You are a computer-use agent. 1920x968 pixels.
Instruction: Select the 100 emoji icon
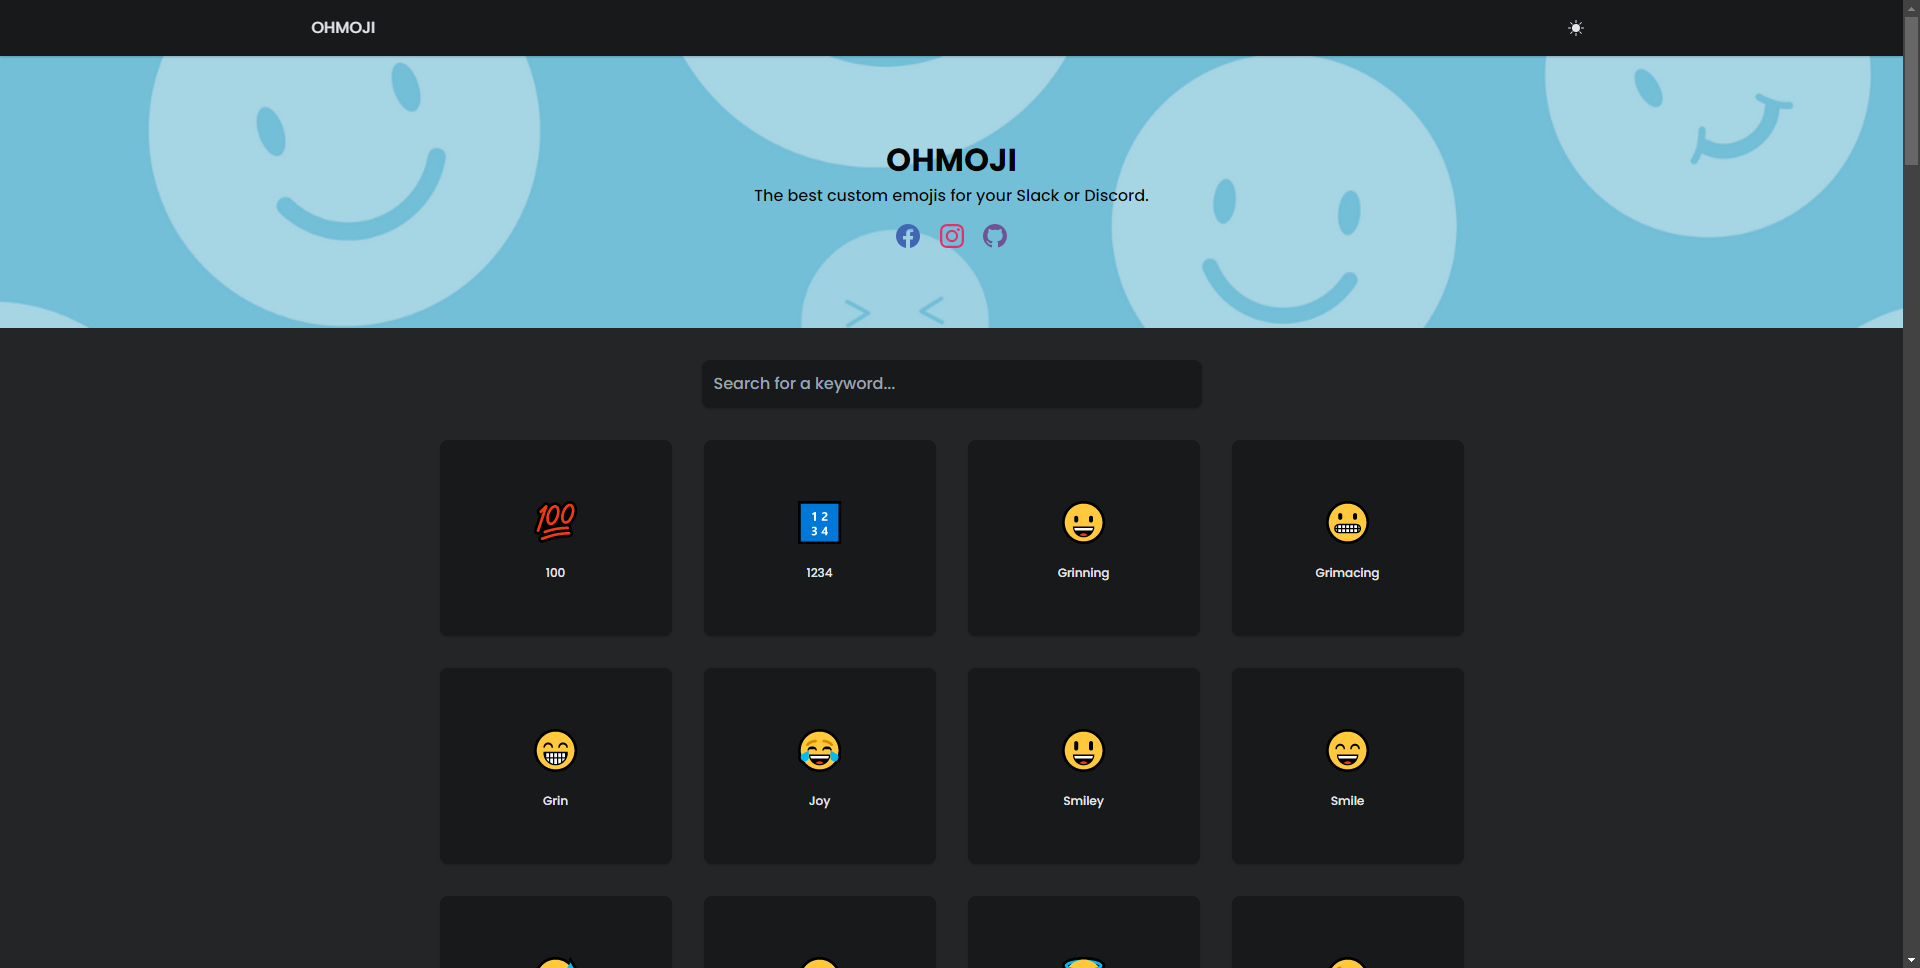coord(556,522)
